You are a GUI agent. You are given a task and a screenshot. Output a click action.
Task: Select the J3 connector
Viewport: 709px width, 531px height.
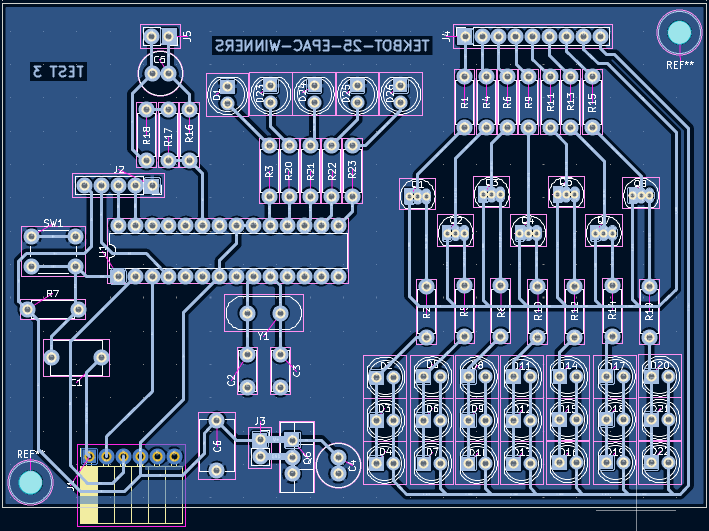(x=260, y=447)
